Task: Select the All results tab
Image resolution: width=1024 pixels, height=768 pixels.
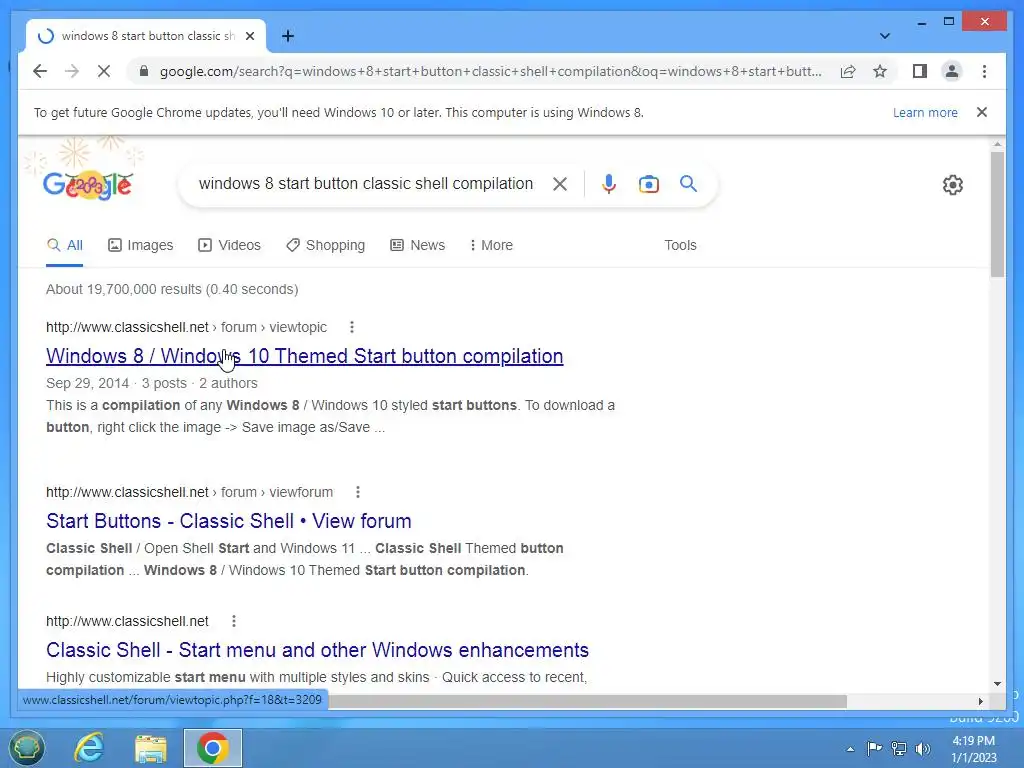Action: tap(65, 246)
